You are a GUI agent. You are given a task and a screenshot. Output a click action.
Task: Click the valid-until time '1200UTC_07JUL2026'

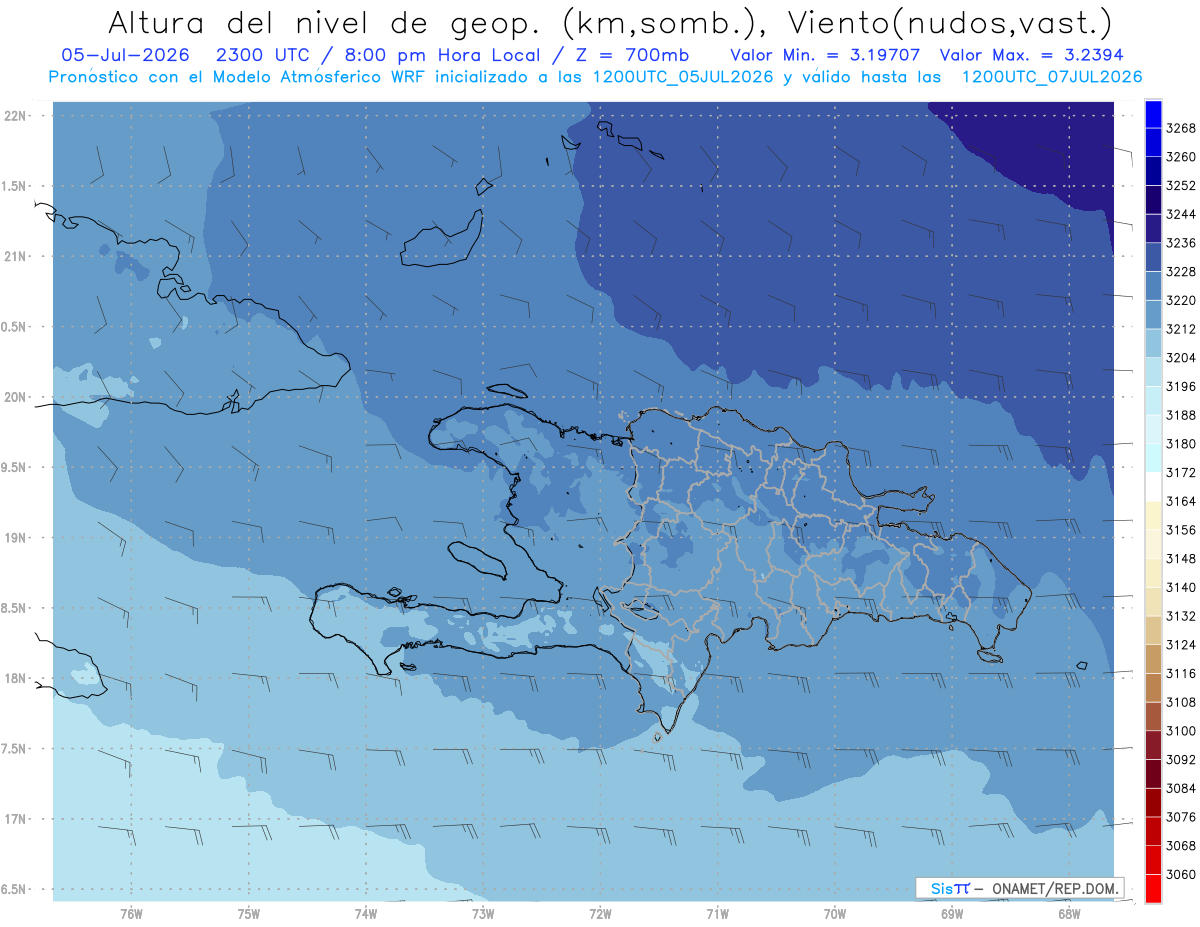pos(1052,77)
